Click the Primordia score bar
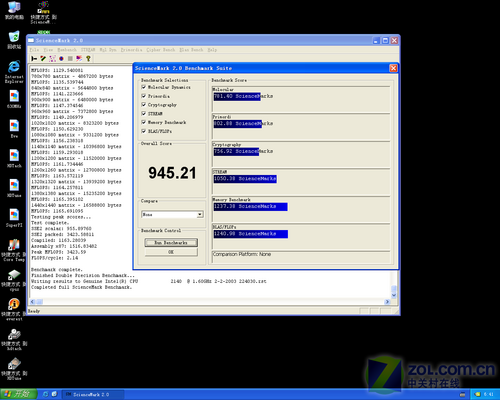Image resolution: width=500 pixels, height=400 pixels. [238, 124]
